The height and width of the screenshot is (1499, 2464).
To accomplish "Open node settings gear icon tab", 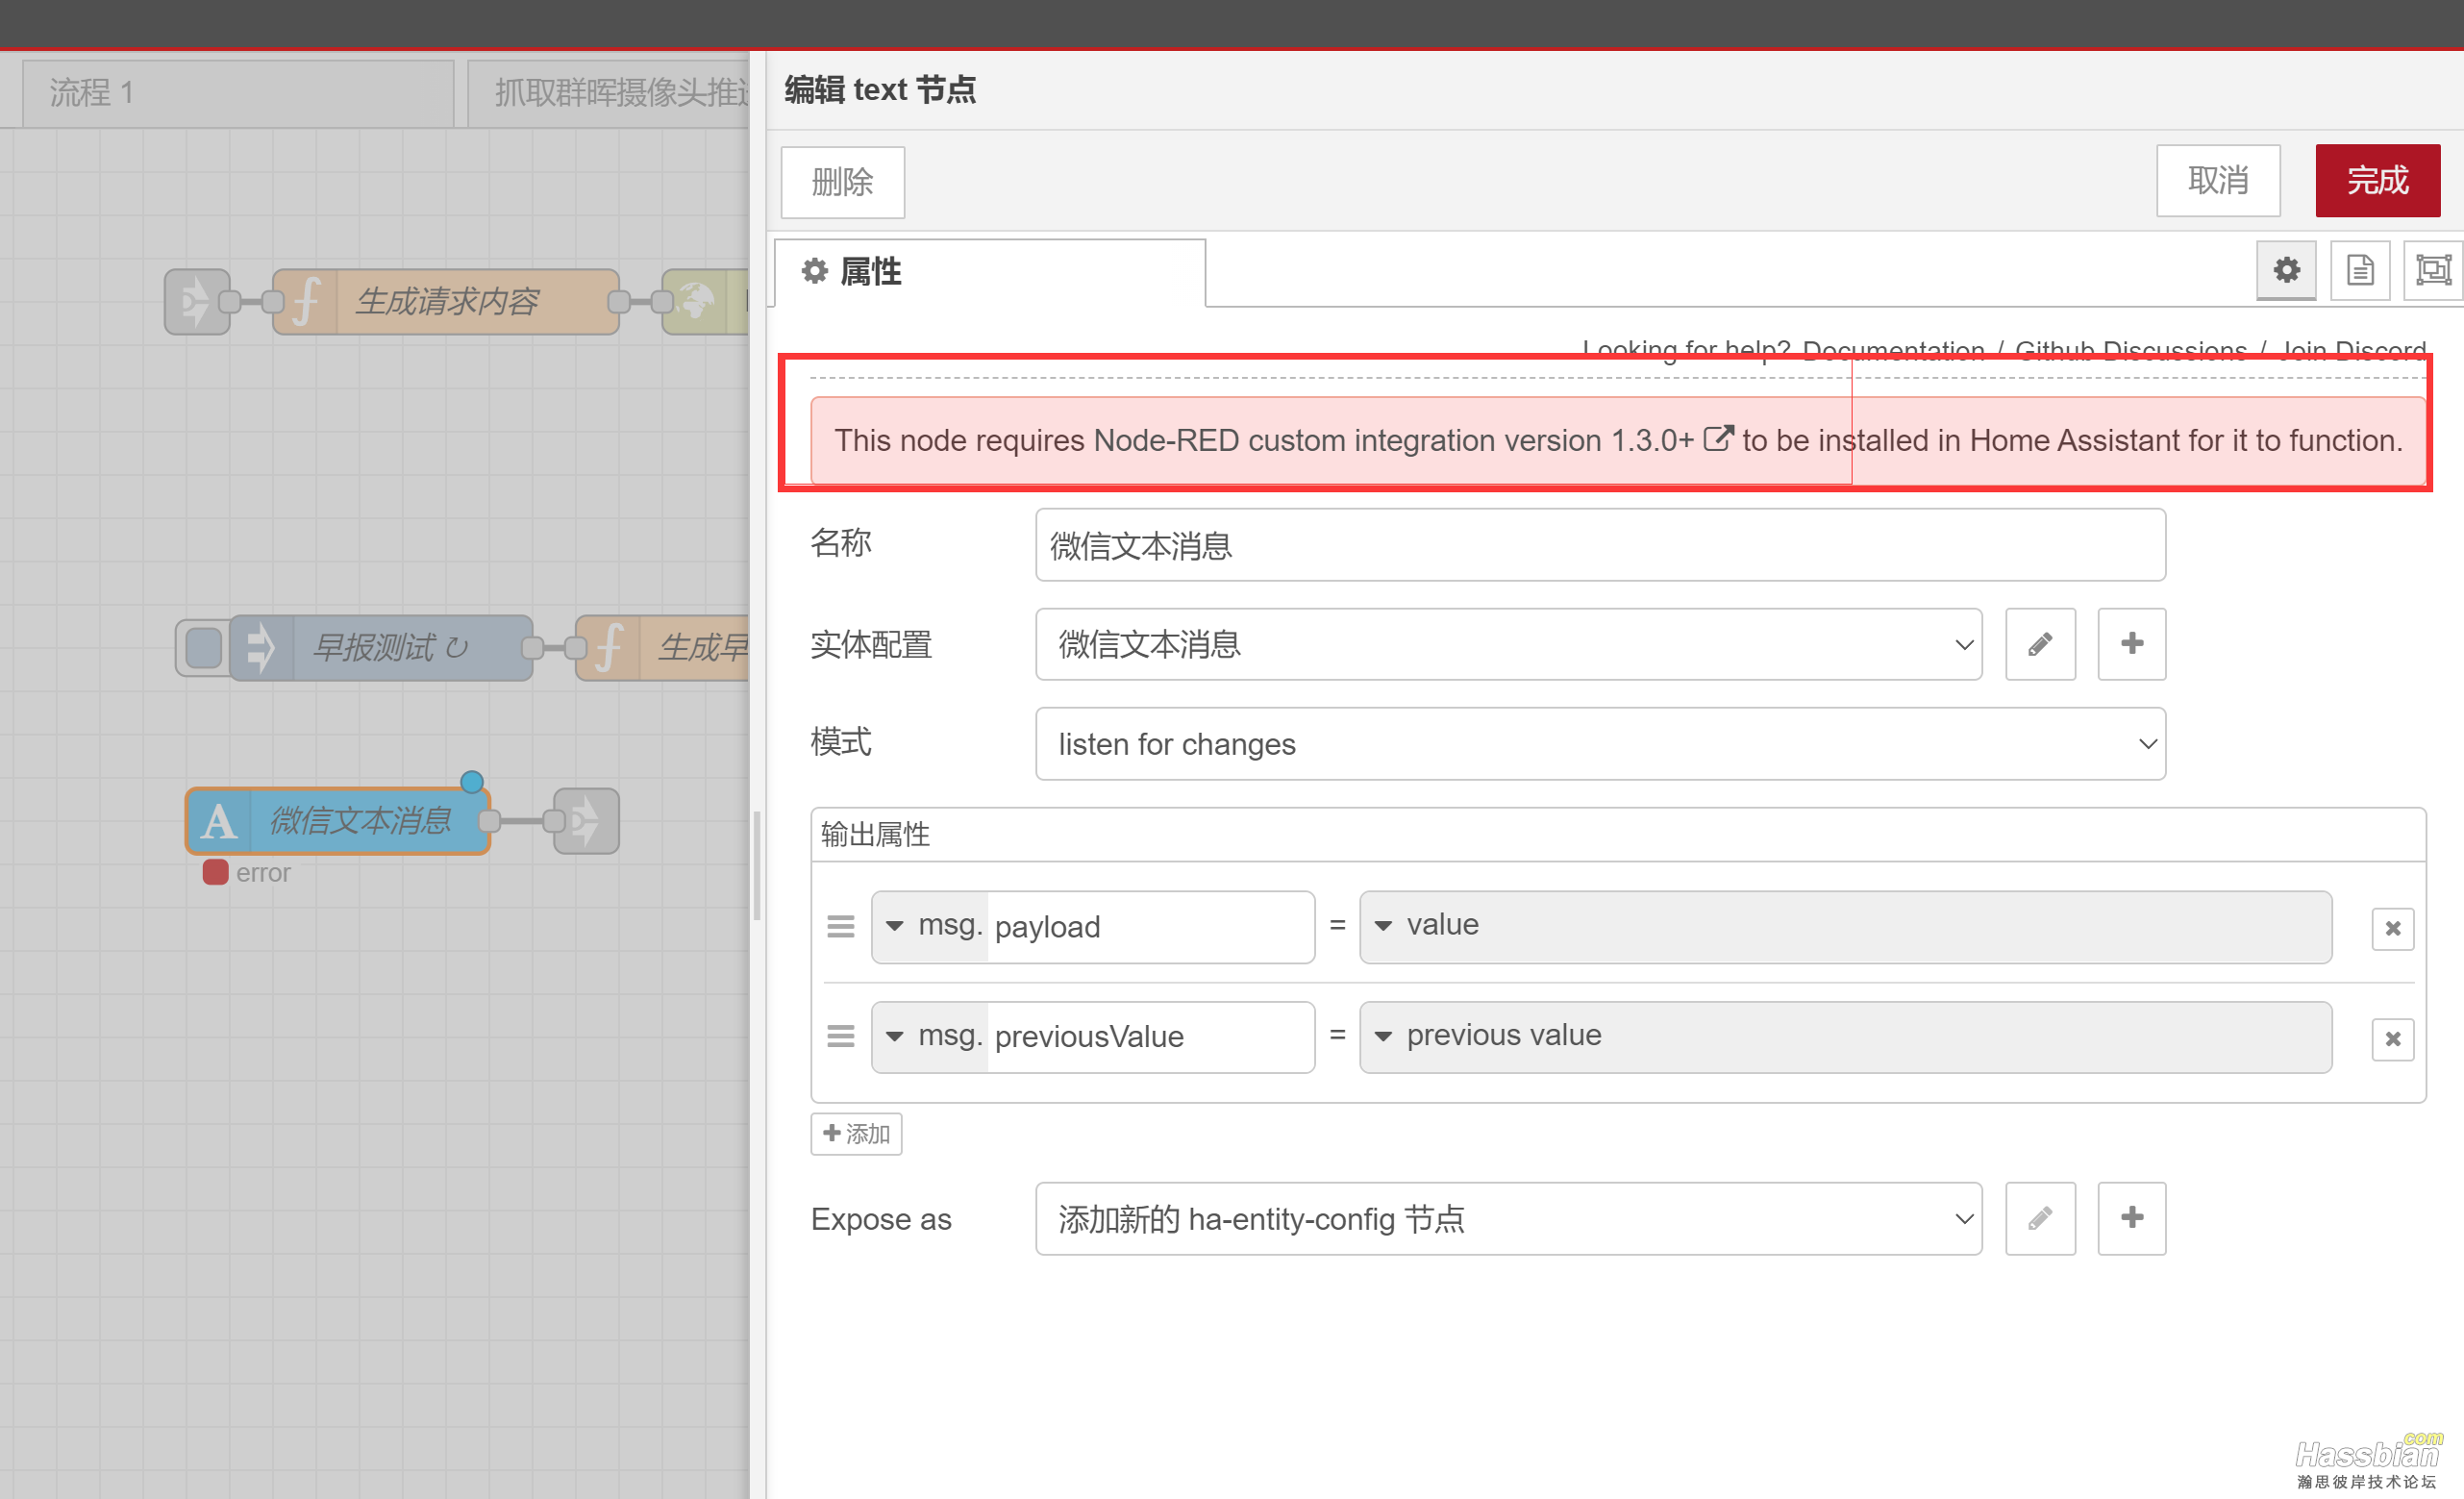I will point(2286,270).
